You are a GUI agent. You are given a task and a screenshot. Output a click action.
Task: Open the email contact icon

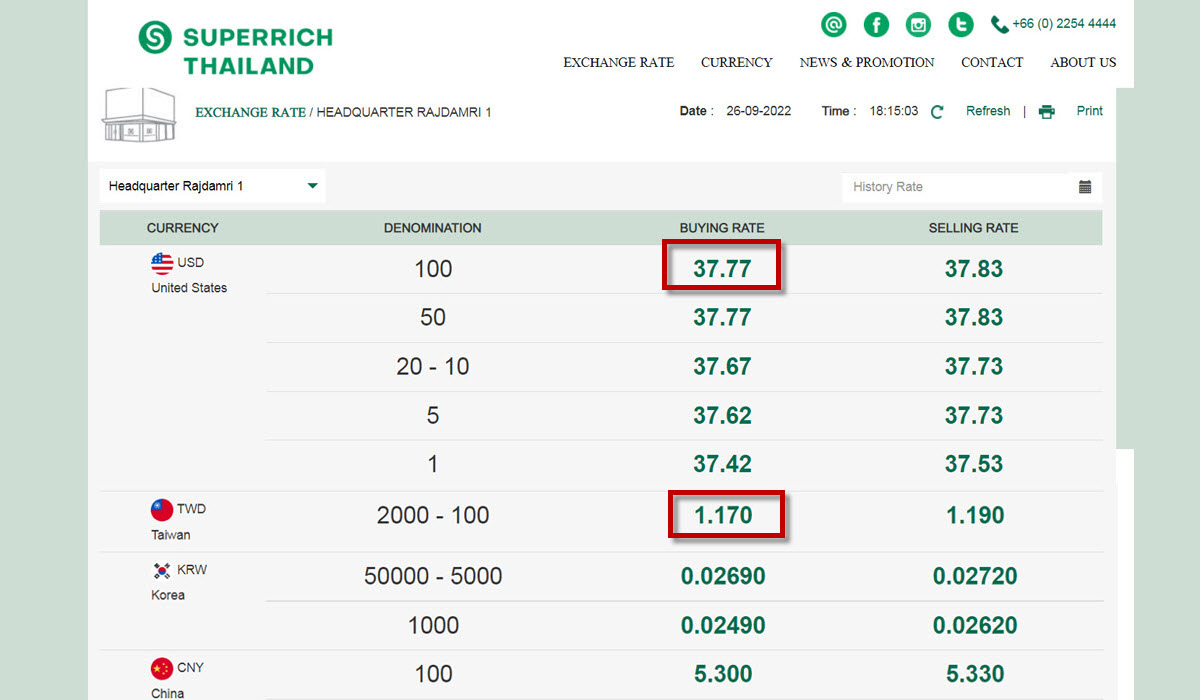833,25
